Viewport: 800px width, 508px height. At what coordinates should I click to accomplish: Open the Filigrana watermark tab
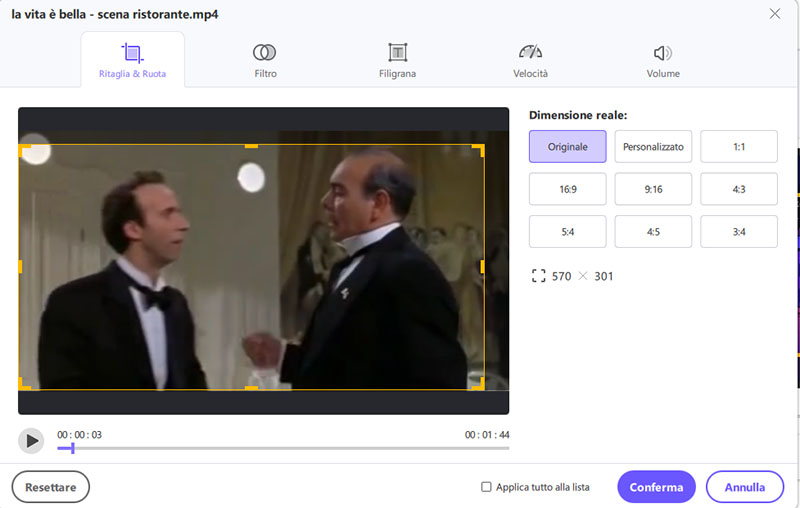pyautogui.click(x=397, y=61)
